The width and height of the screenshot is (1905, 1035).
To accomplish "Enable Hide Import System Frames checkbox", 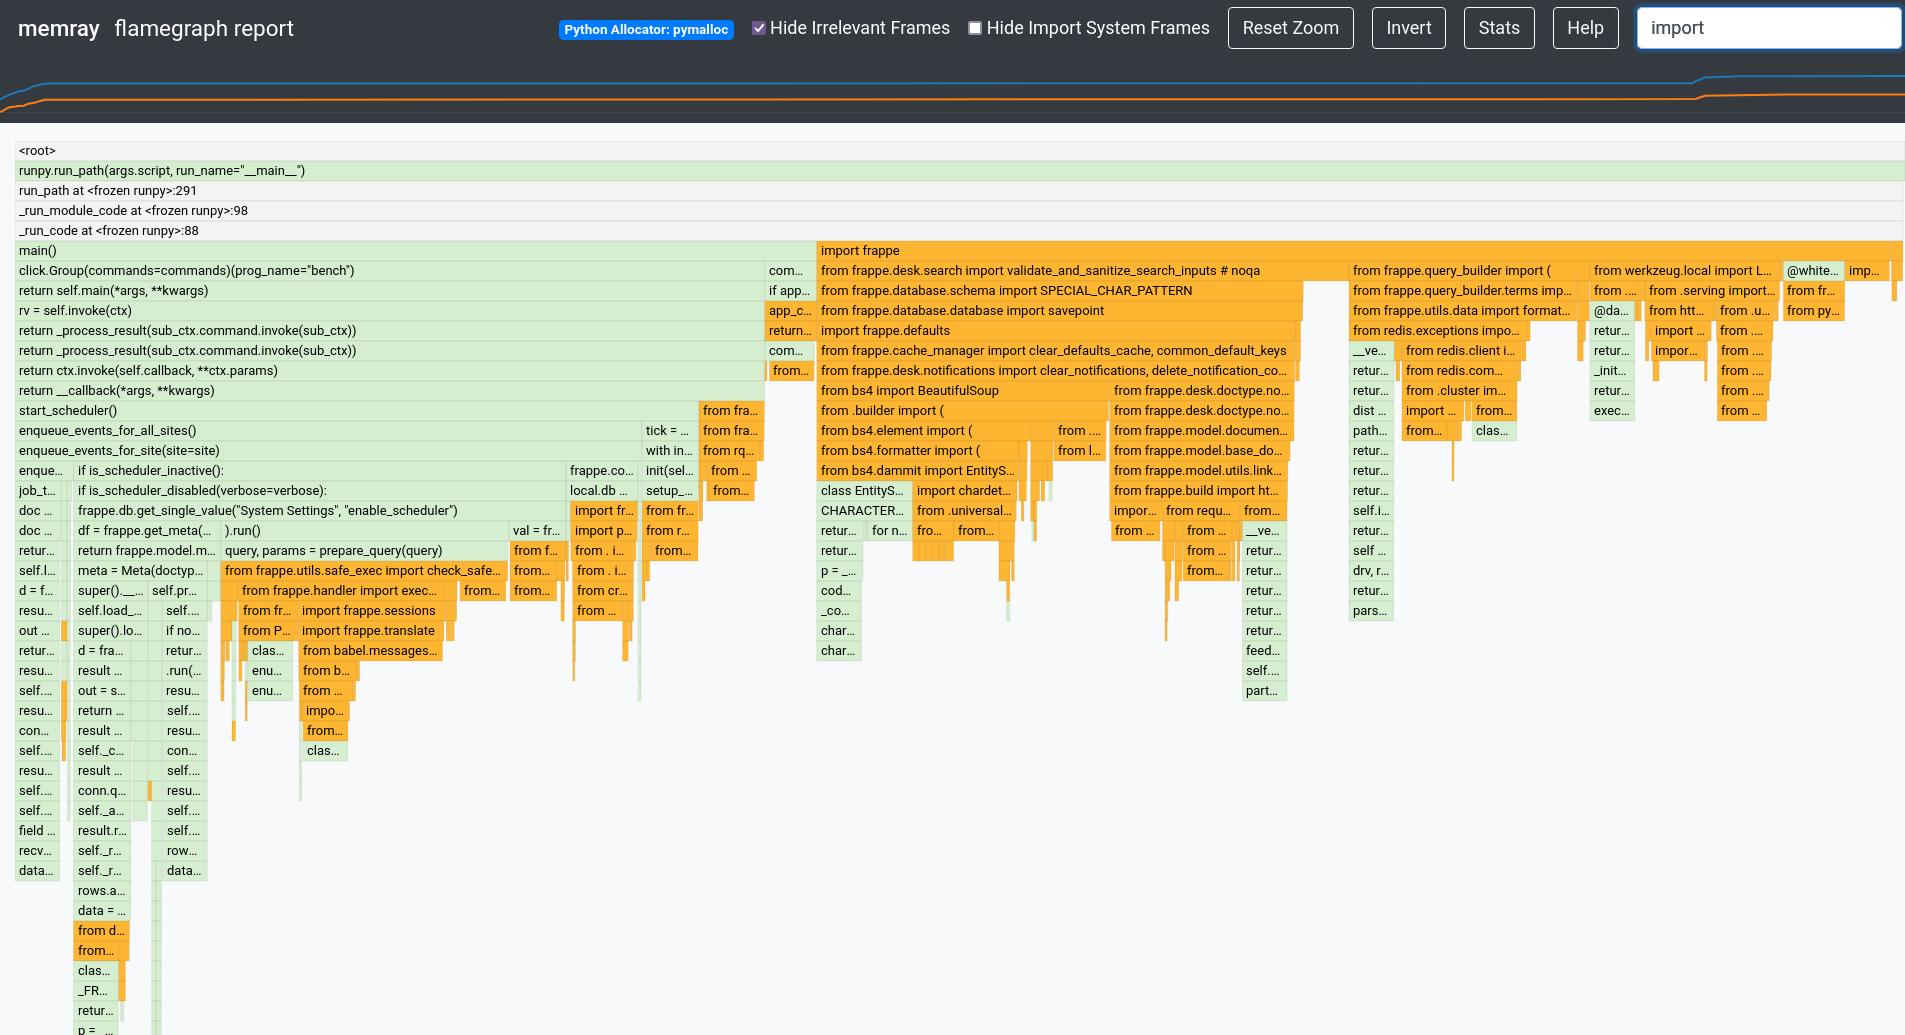I will [x=975, y=28].
